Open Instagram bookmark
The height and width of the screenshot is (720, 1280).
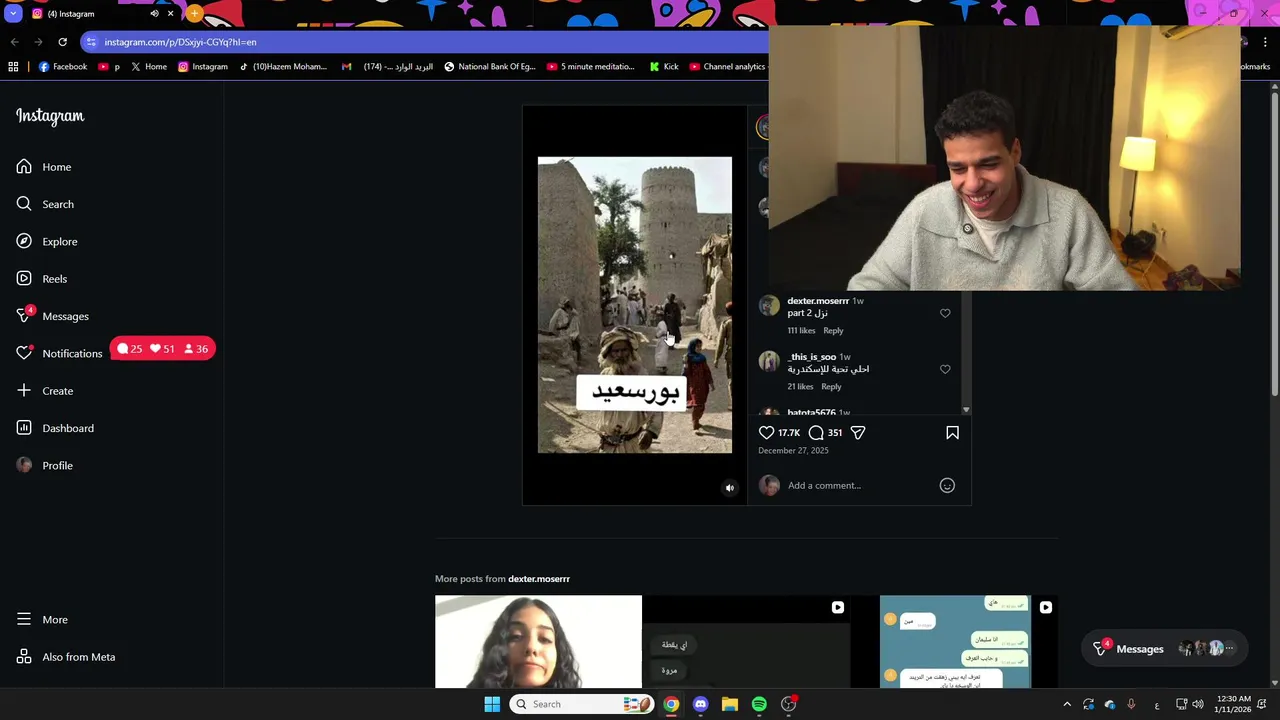coord(203,67)
